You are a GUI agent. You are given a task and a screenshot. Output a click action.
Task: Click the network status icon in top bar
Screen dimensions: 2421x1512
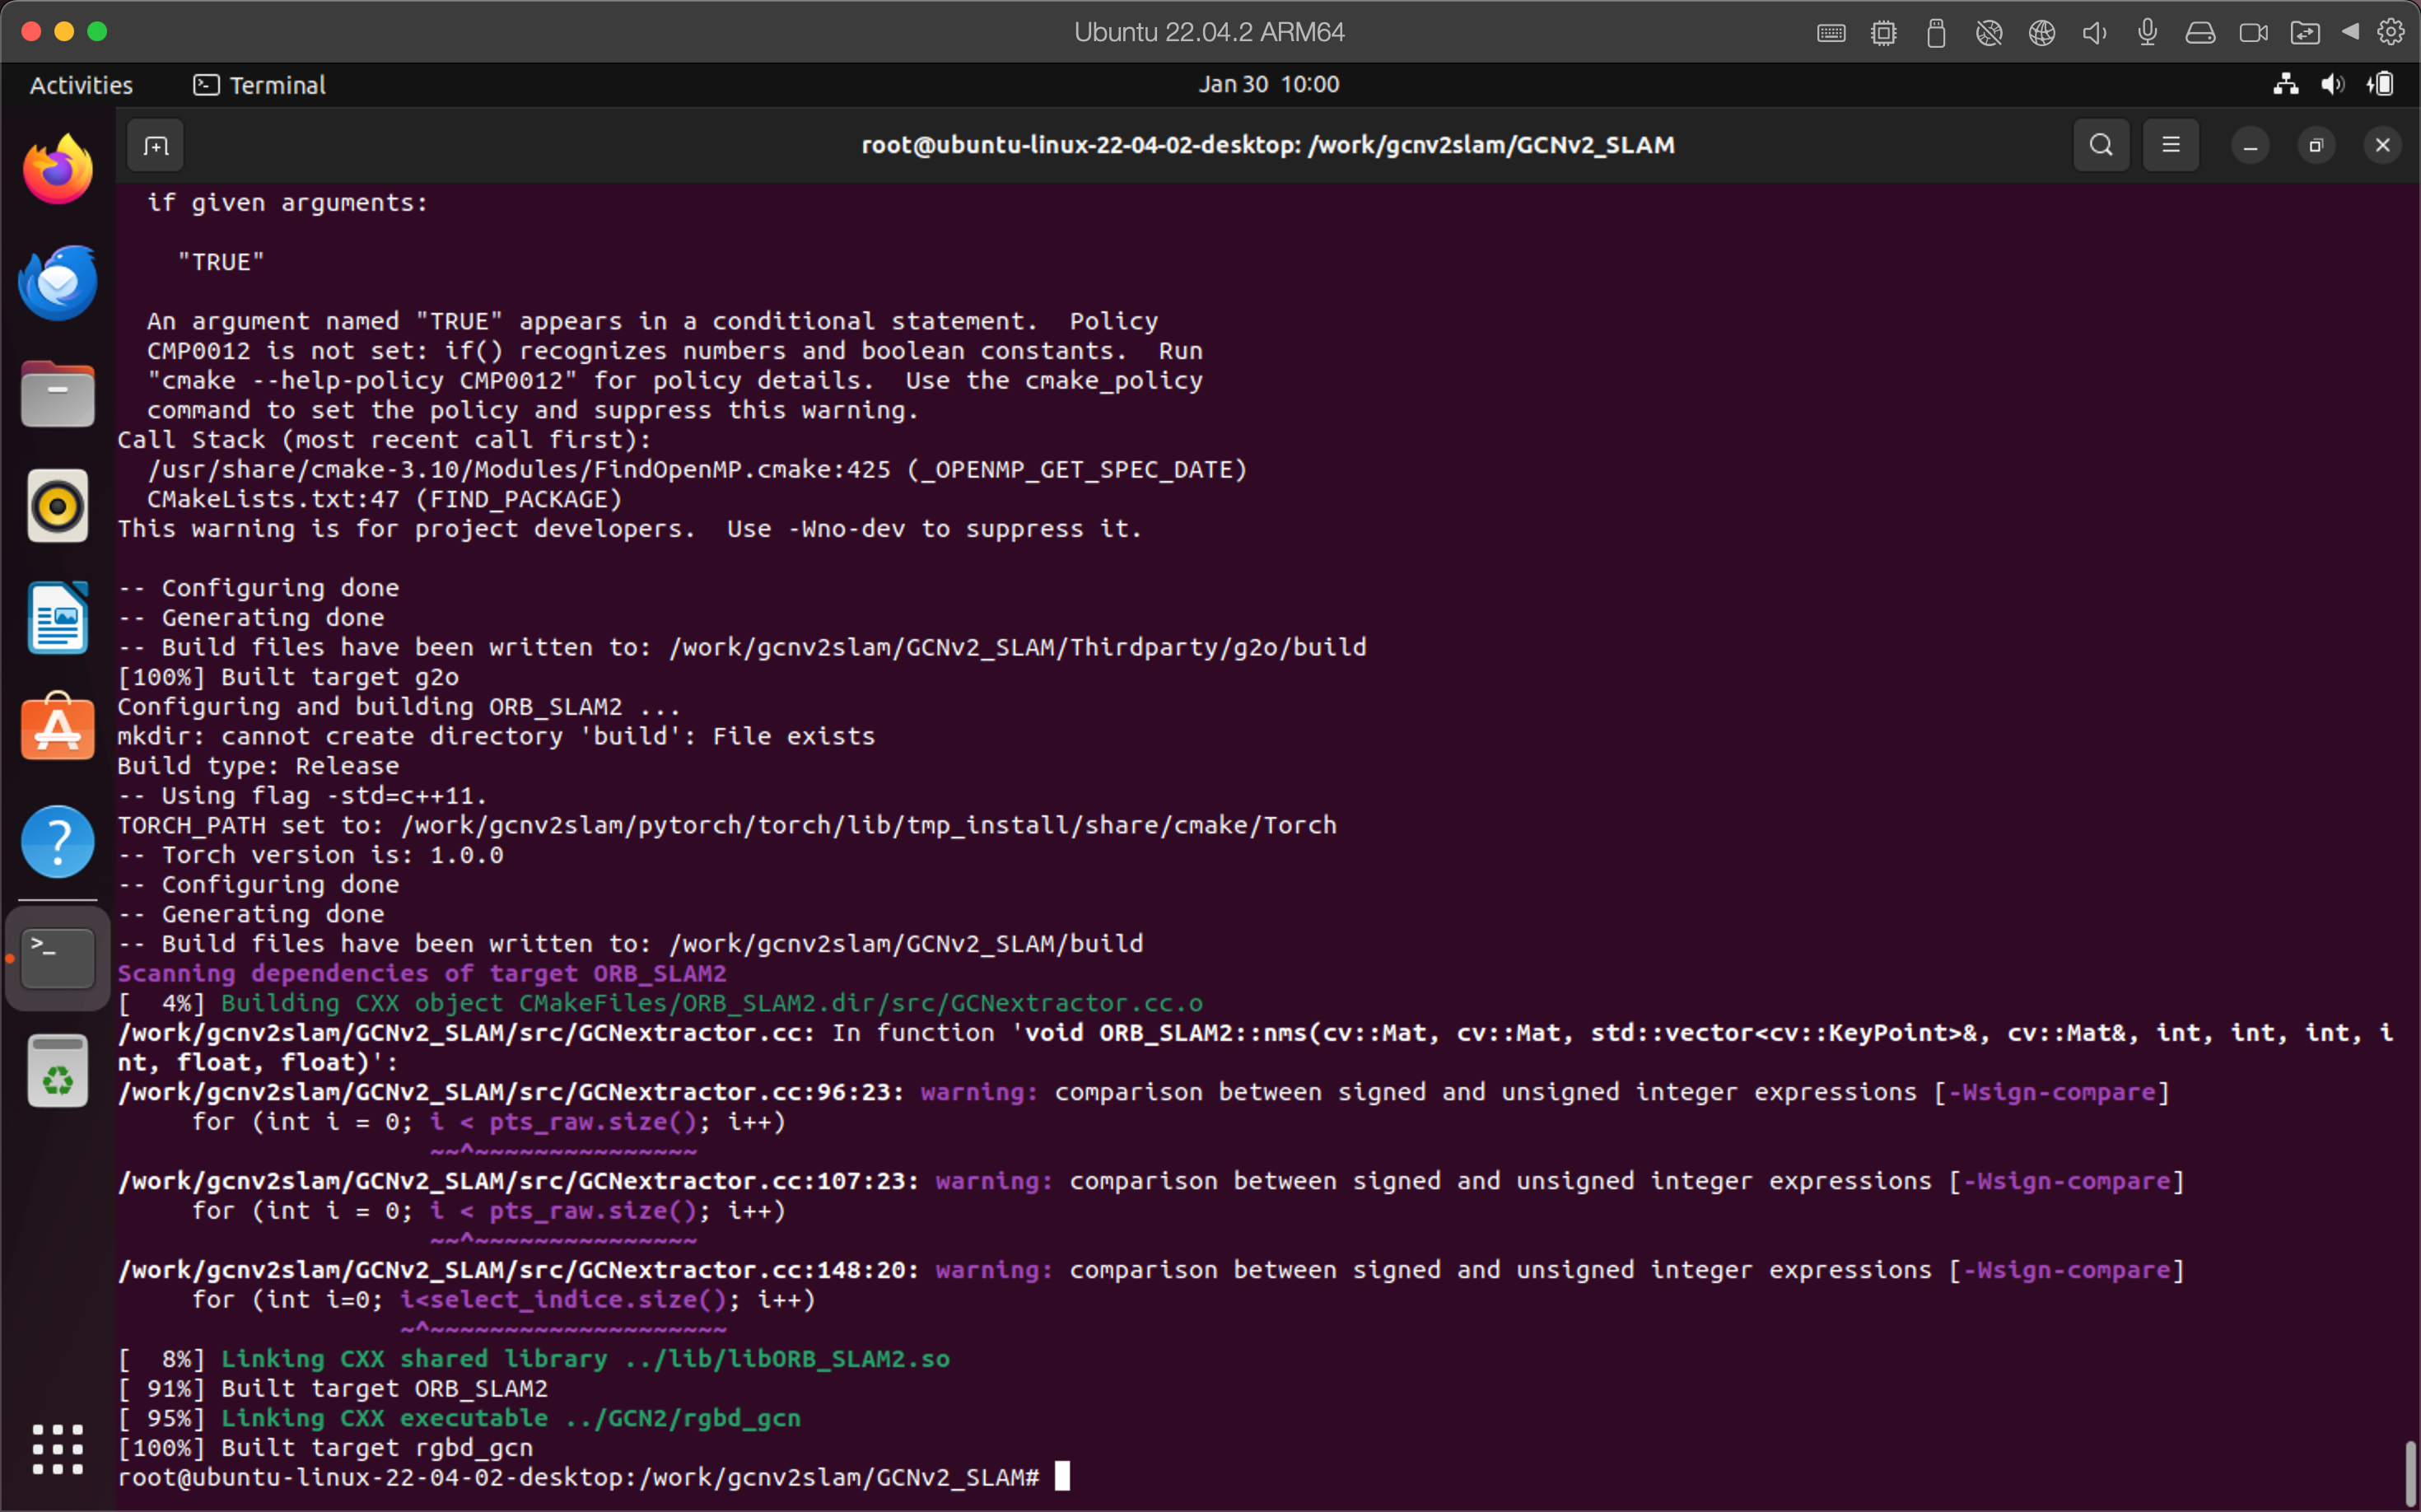click(x=2286, y=85)
